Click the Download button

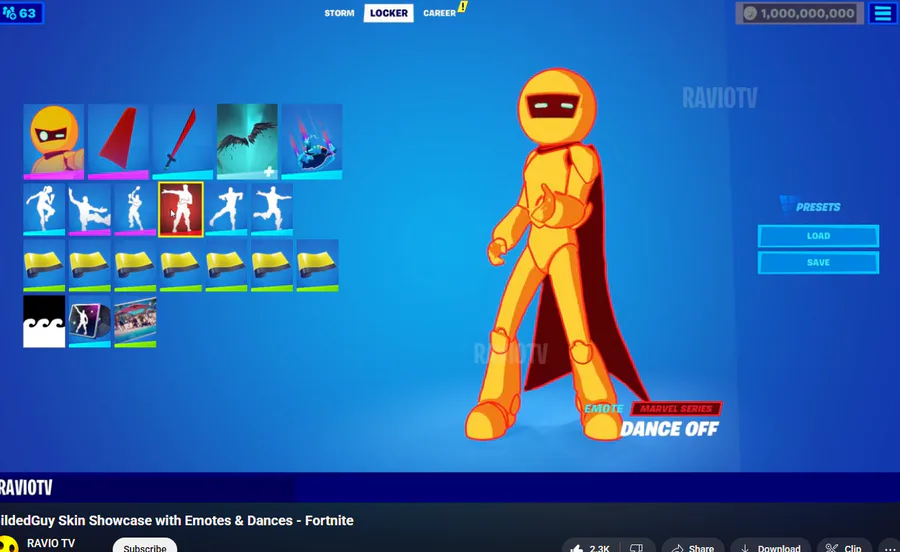click(x=770, y=547)
